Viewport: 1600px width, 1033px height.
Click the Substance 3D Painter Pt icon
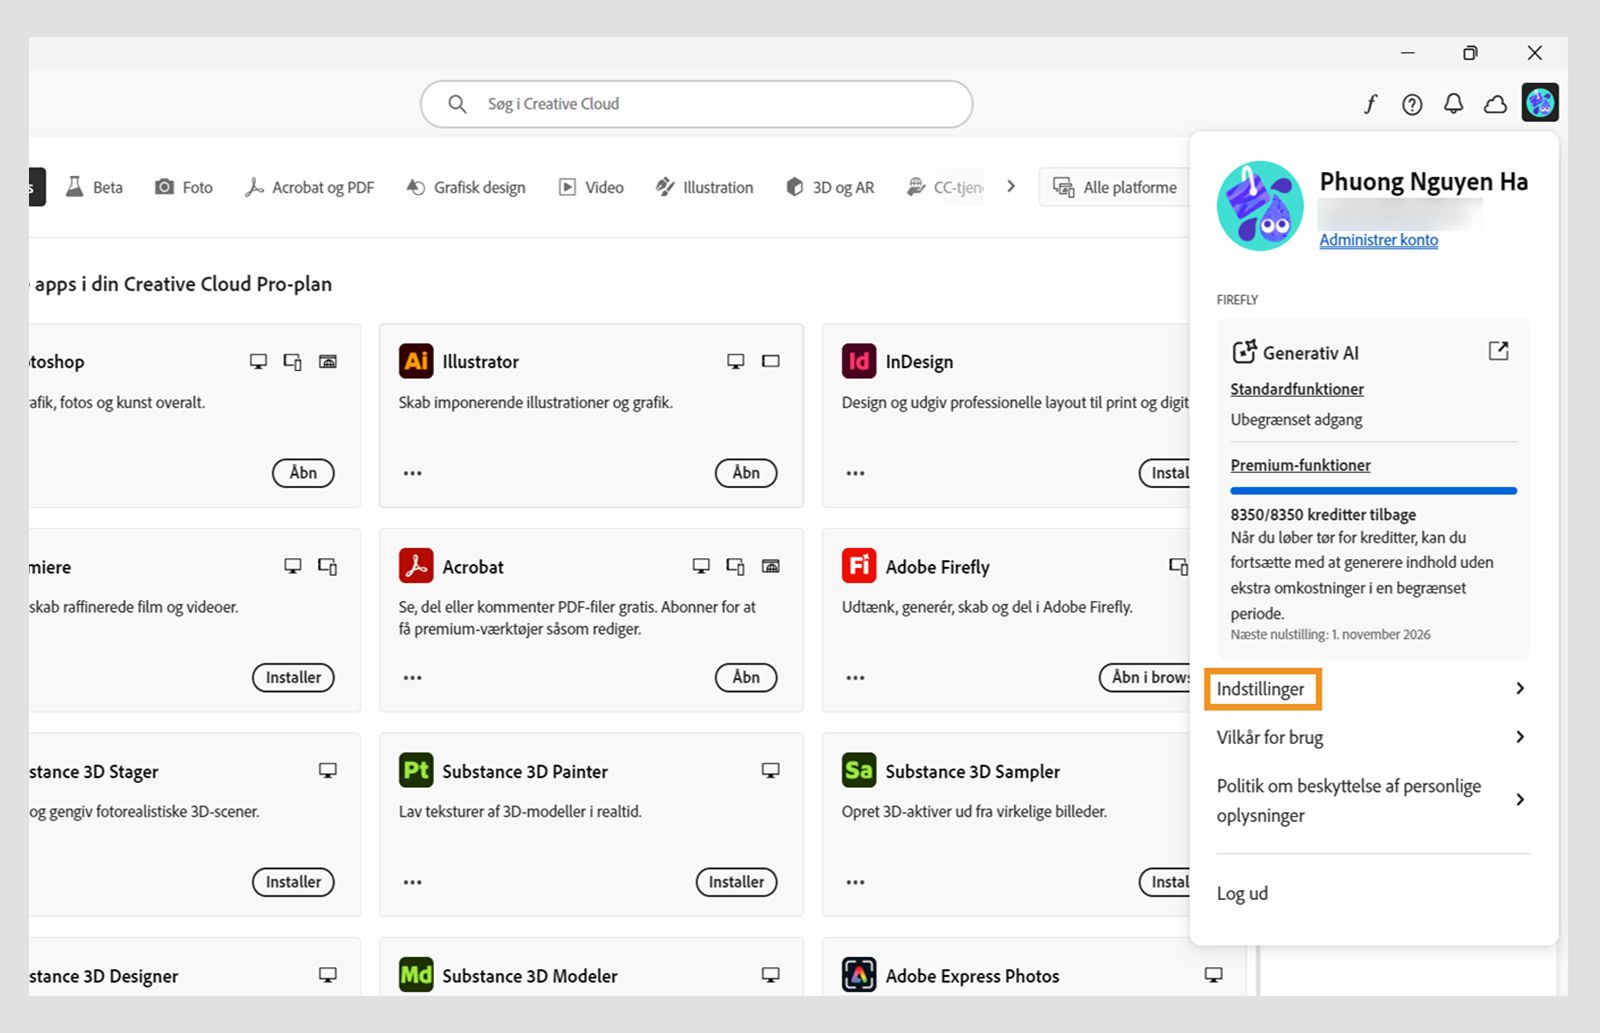click(416, 771)
